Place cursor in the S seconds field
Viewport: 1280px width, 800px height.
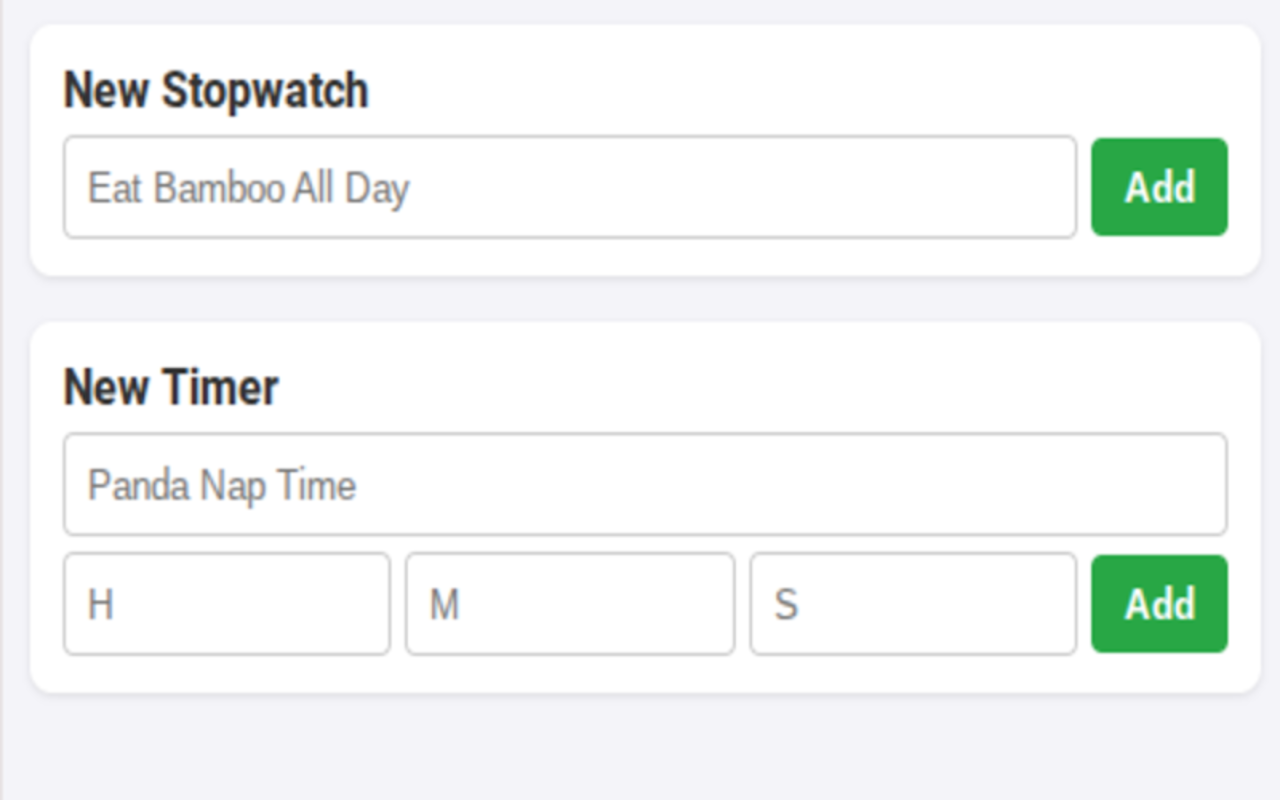click(913, 604)
